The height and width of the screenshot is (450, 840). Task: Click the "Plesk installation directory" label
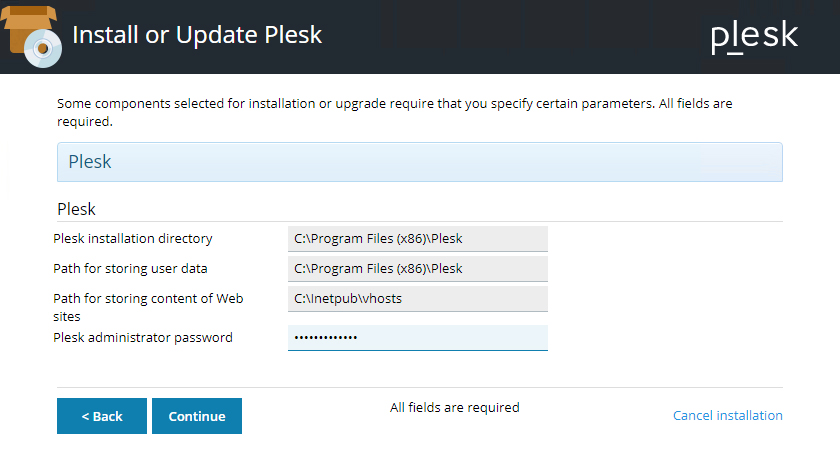(133, 239)
